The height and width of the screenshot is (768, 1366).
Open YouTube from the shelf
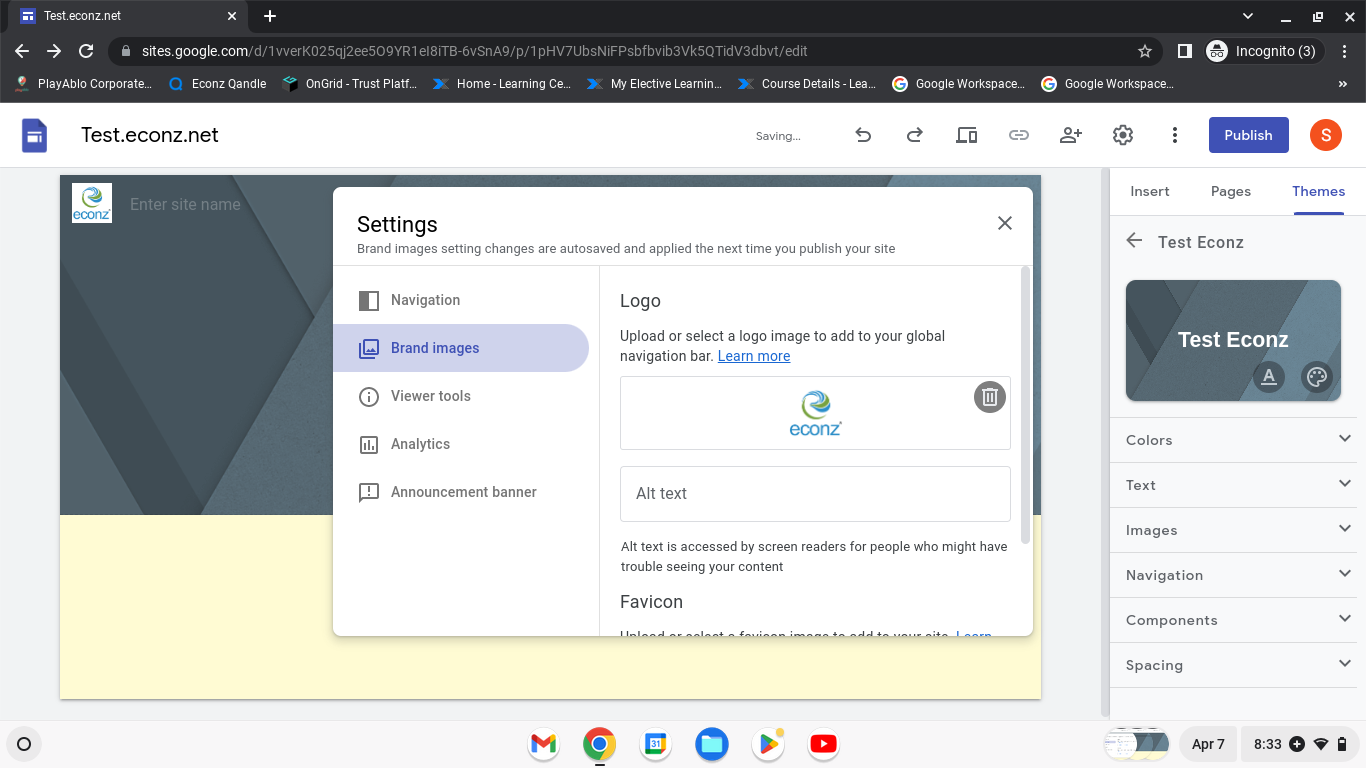pyautogui.click(x=823, y=744)
